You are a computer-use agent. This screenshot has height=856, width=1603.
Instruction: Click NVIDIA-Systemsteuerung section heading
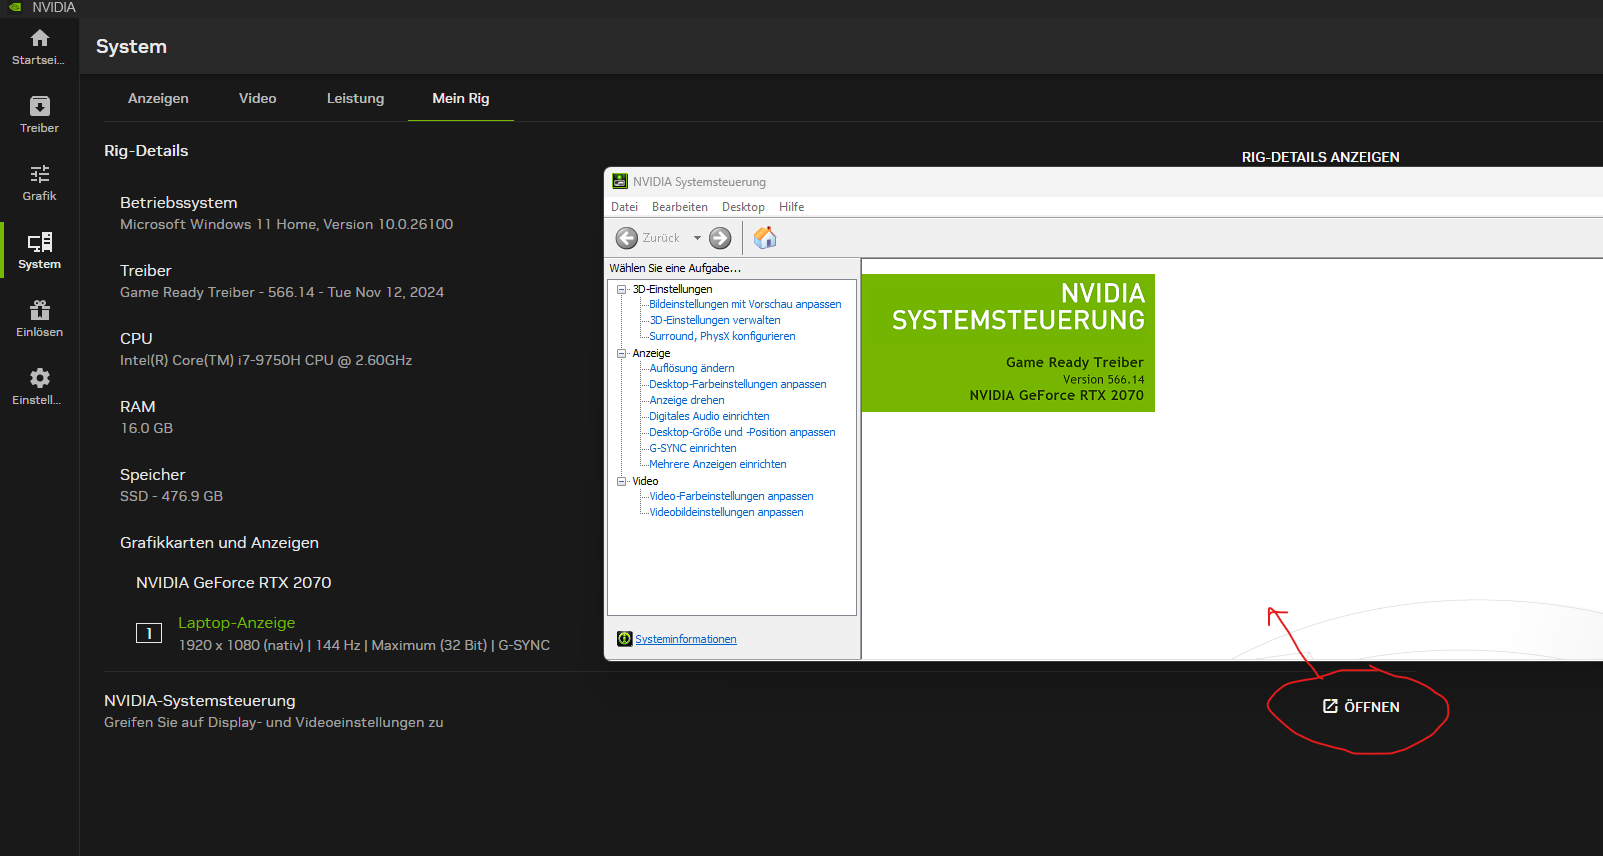point(200,701)
